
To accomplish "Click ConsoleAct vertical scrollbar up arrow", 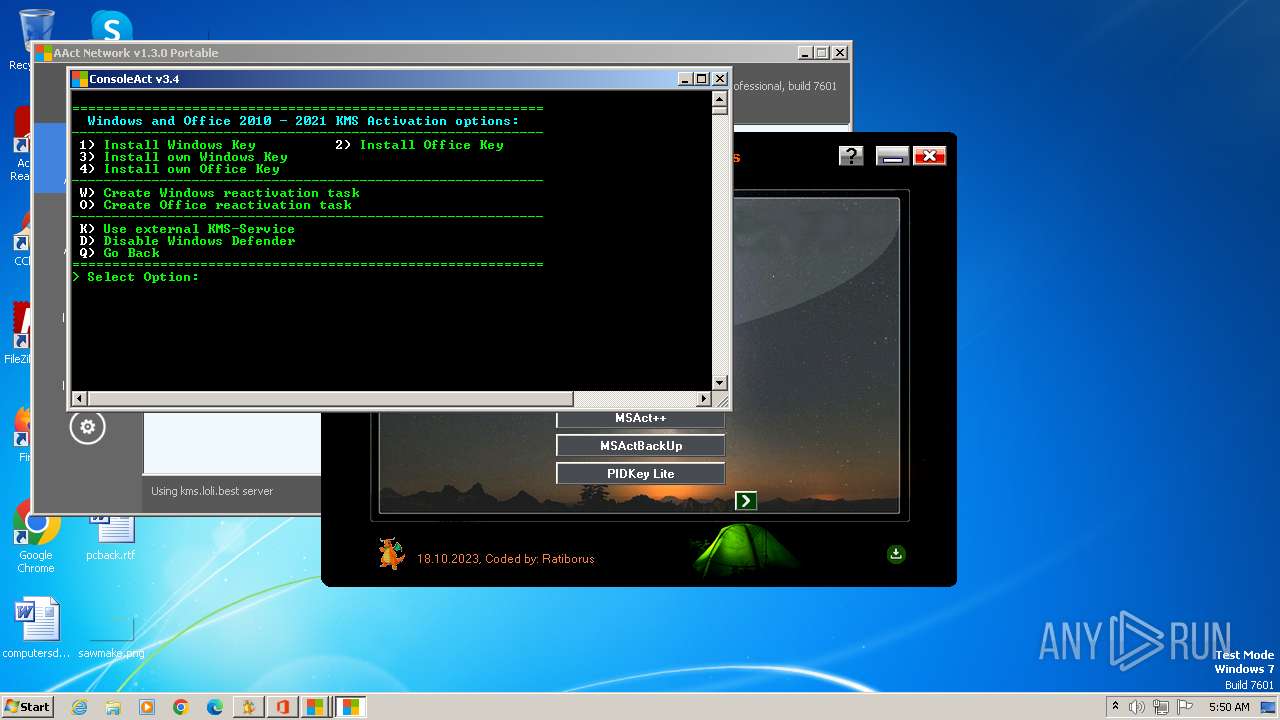I will coord(719,99).
